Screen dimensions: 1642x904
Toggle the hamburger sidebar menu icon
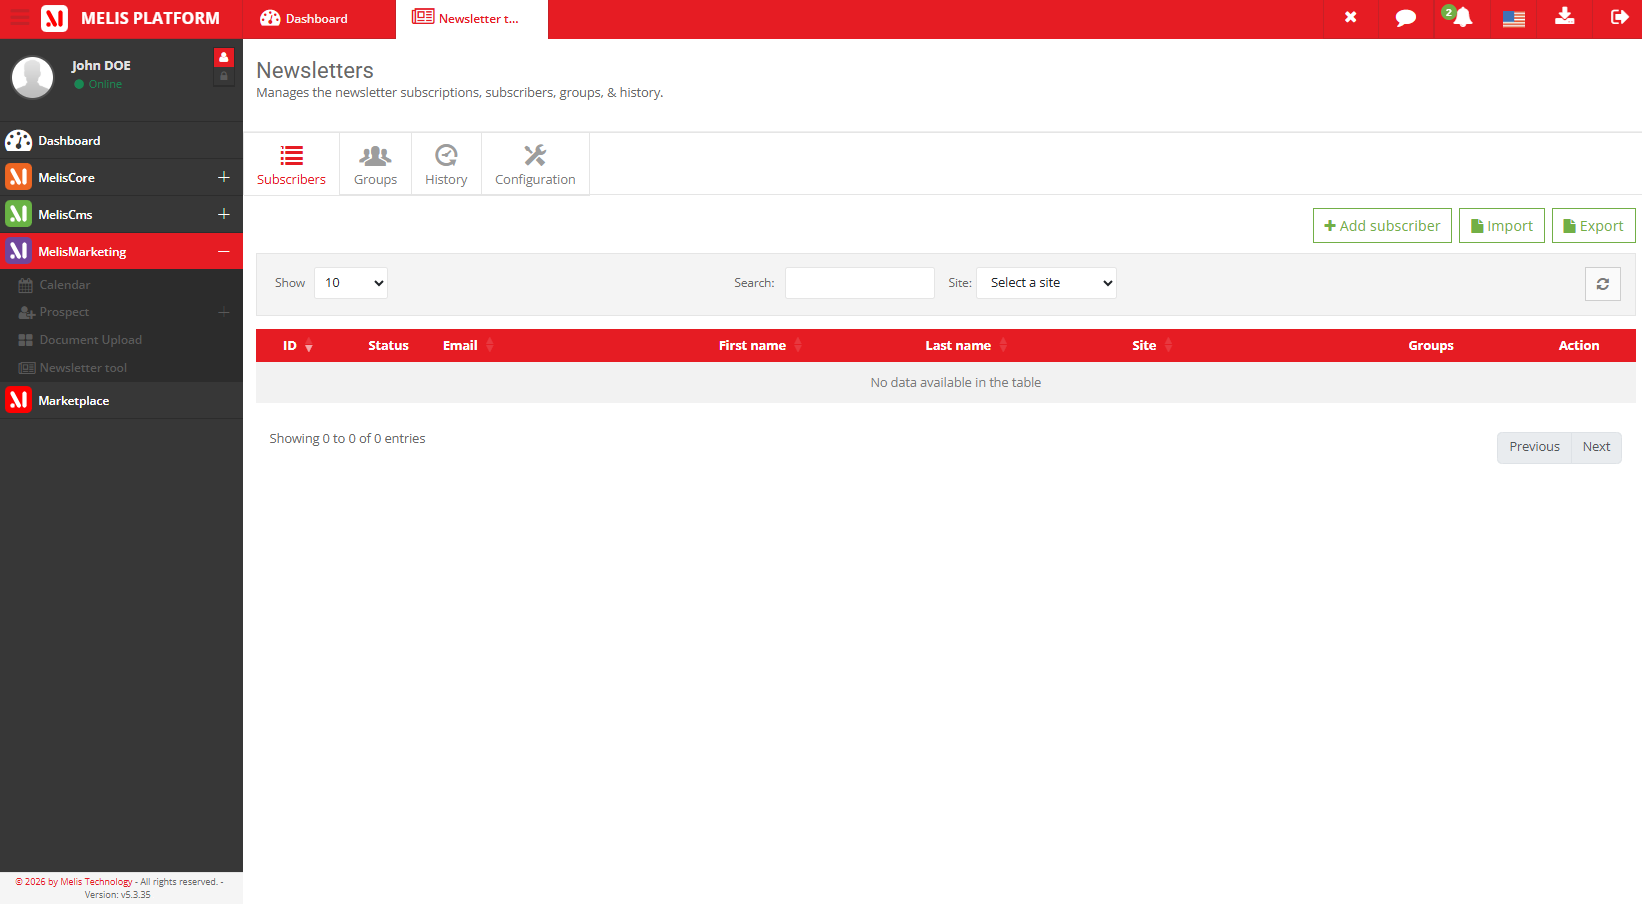[x=20, y=18]
